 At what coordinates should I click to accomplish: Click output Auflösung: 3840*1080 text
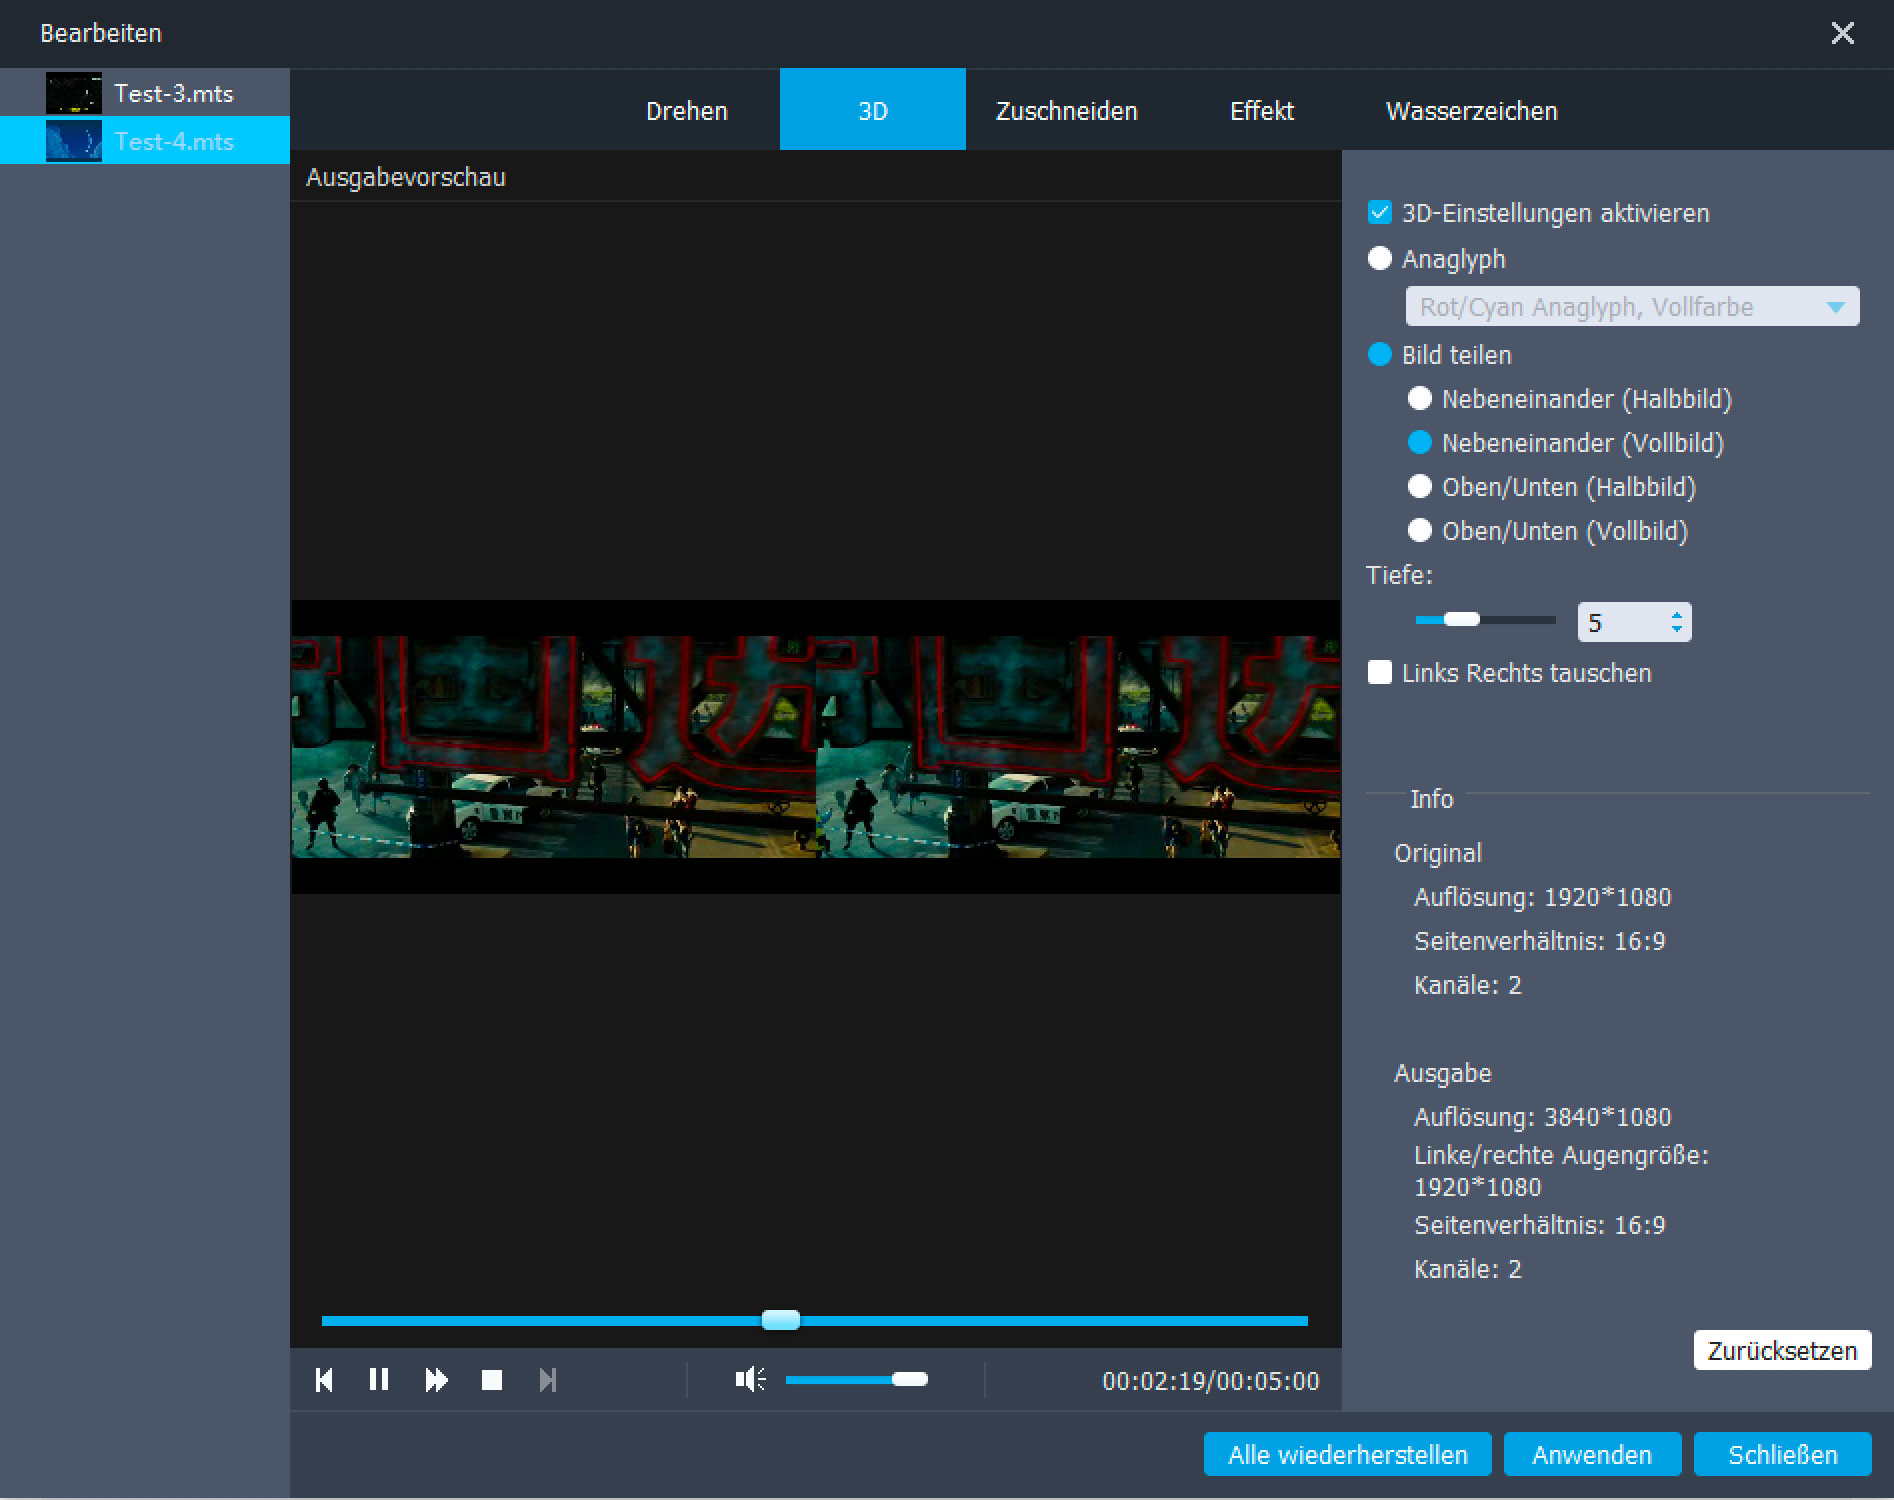tap(1543, 1117)
